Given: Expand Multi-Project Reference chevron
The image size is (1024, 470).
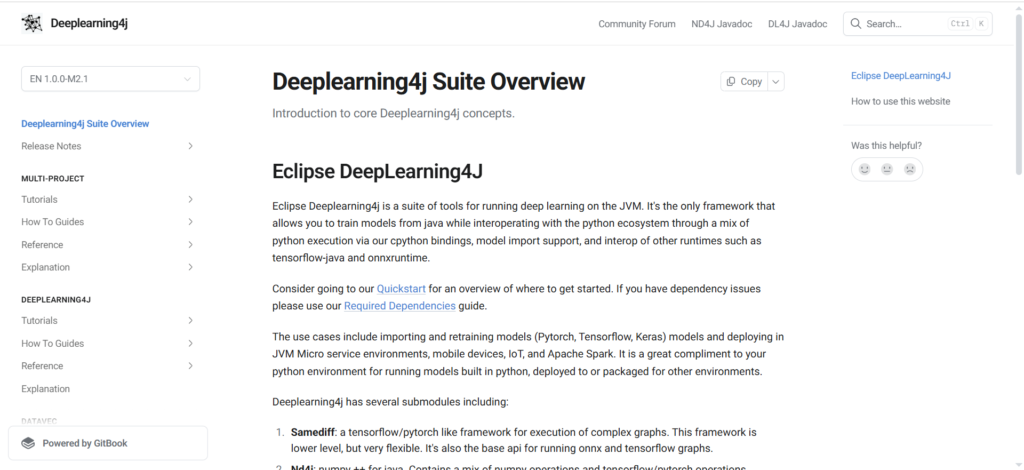Looking at the screenshot, I should [190, 245].
